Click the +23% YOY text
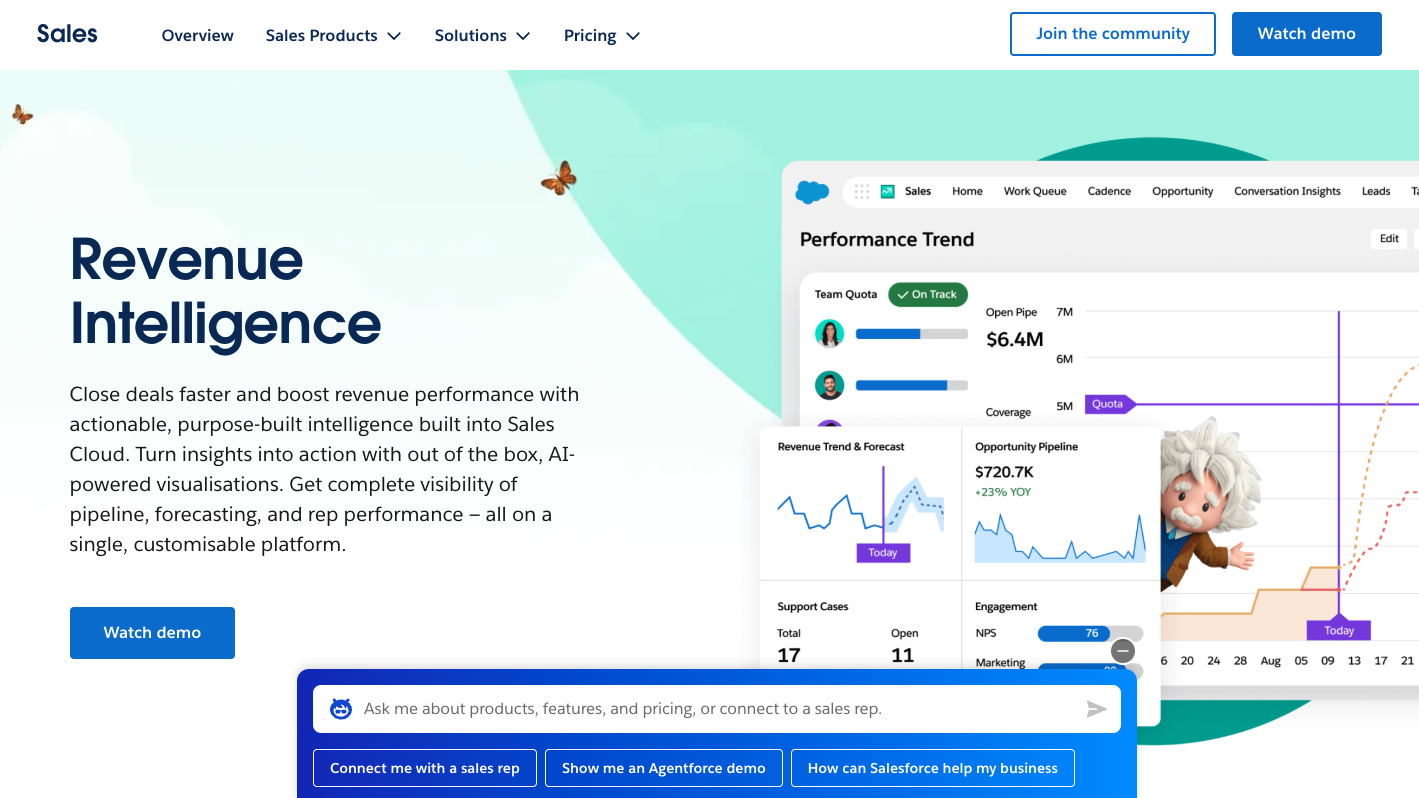The height and width of the screenshot is (798, 1419). [x=1003, y=492]
